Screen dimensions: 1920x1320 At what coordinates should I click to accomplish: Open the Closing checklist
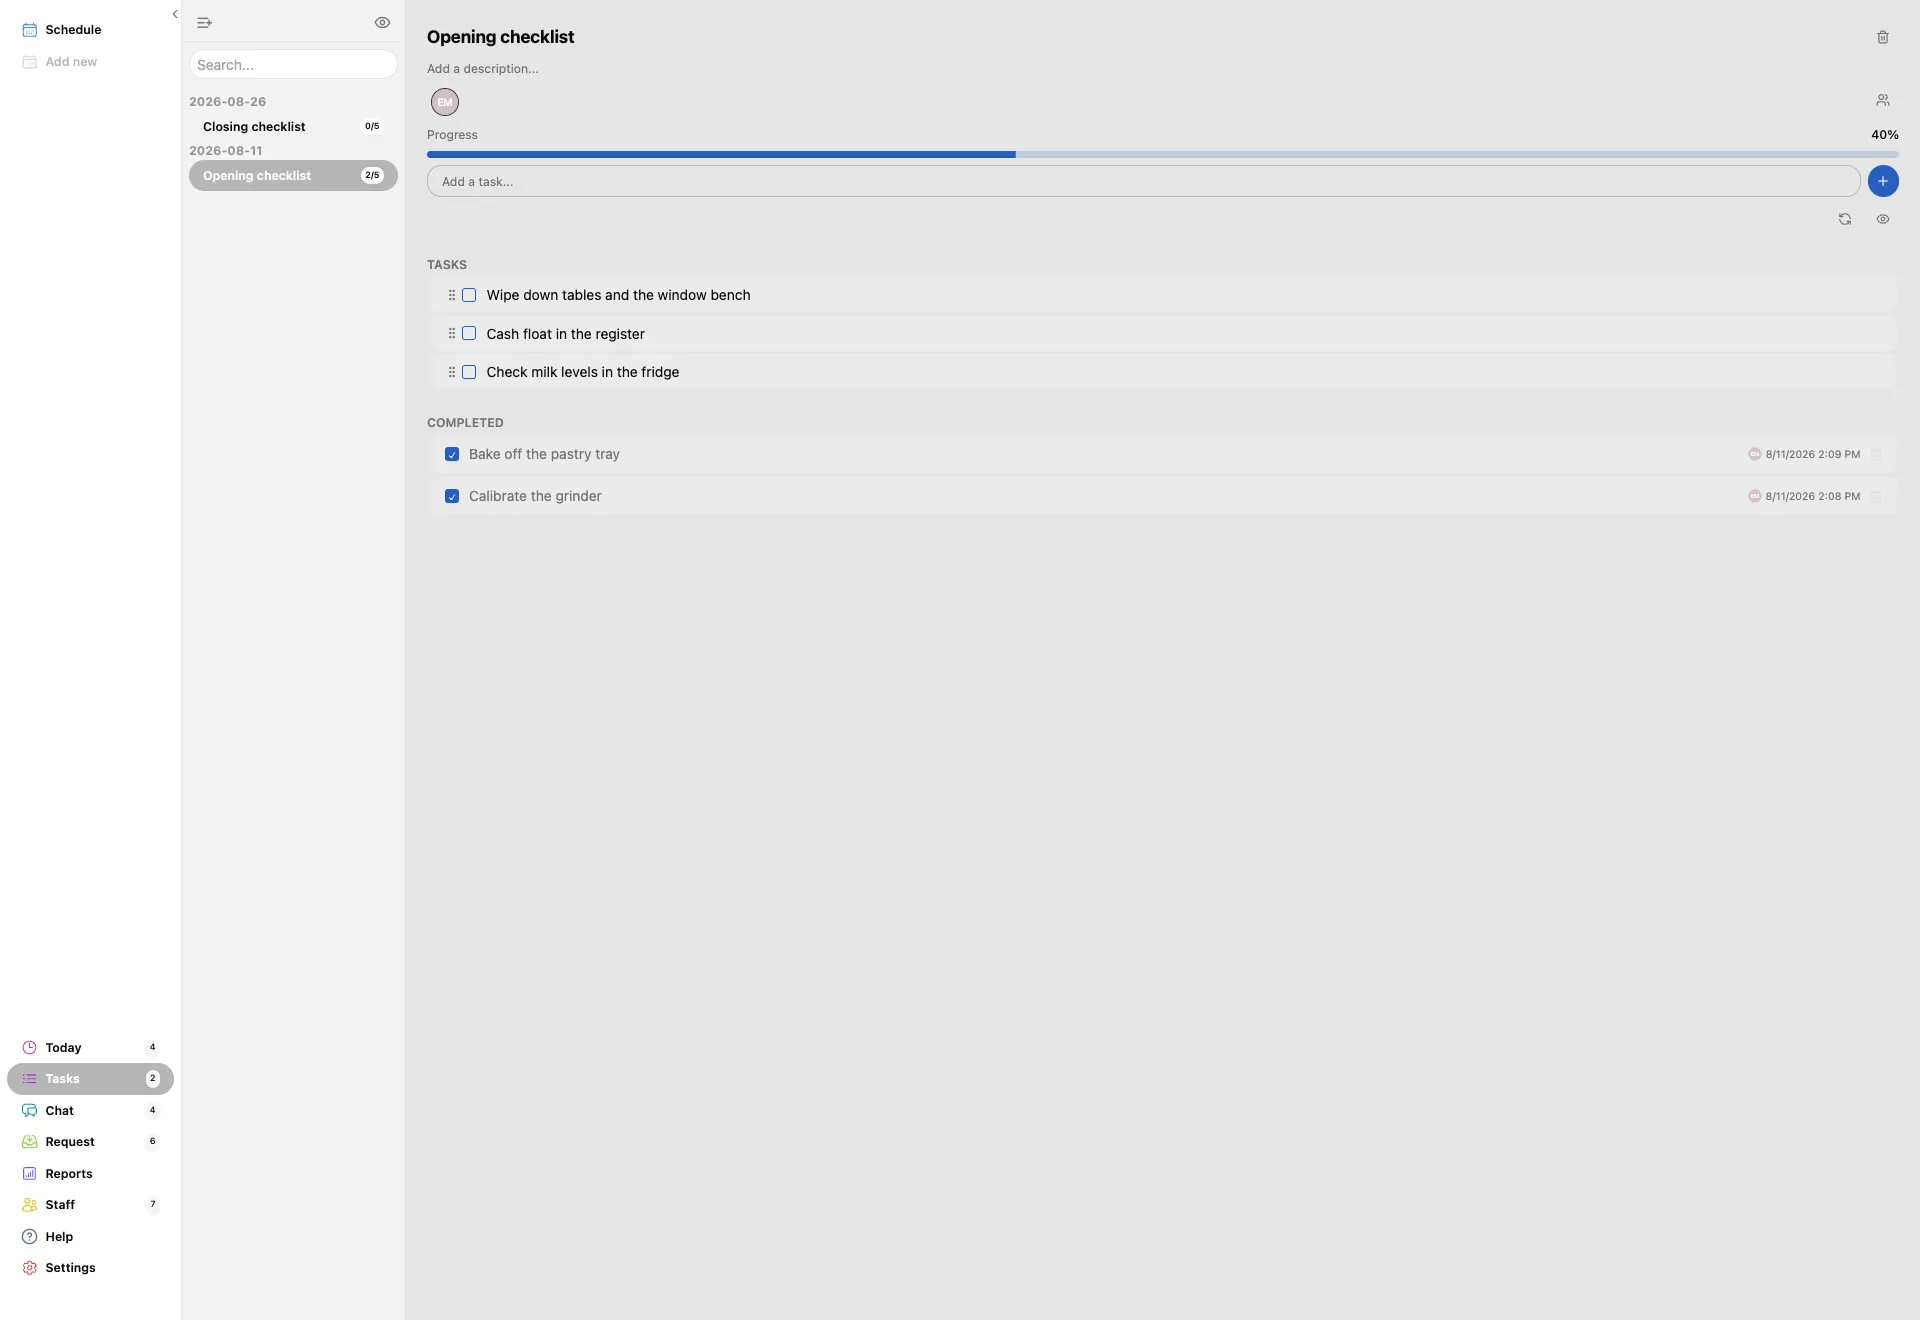pyautogui.click(x=293, y=127)
